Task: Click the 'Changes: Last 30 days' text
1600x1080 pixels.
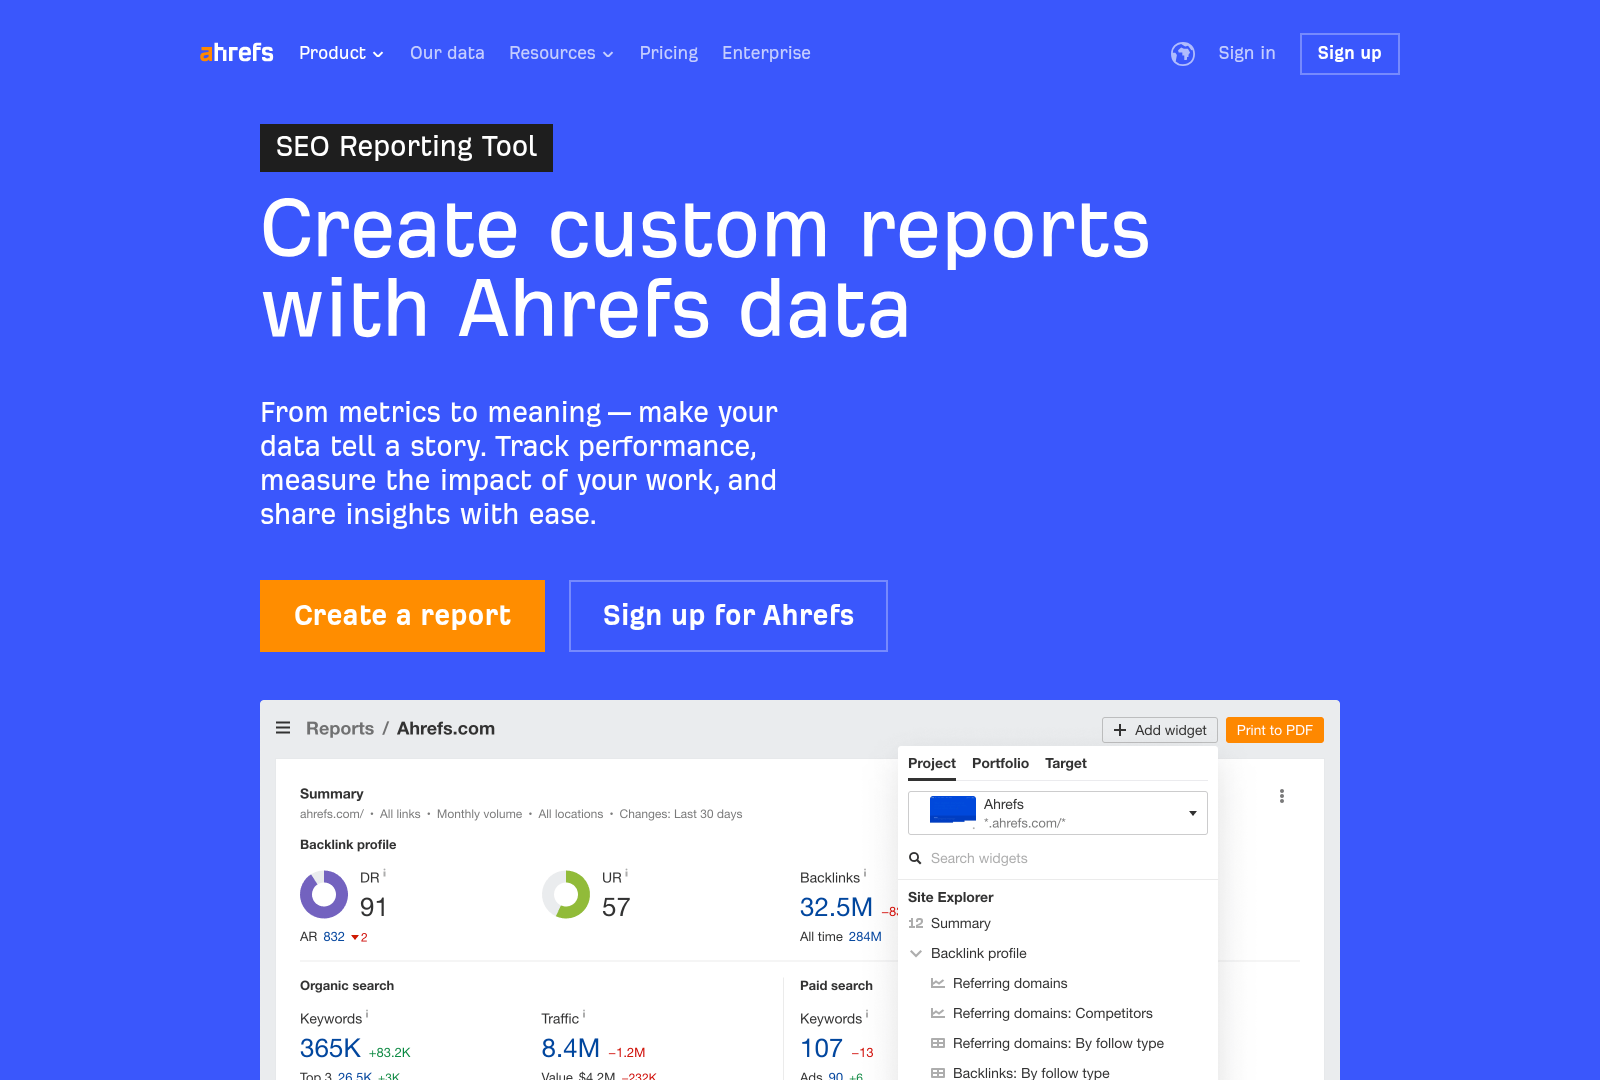Action: pyautogui.click(x=681, y=814)
